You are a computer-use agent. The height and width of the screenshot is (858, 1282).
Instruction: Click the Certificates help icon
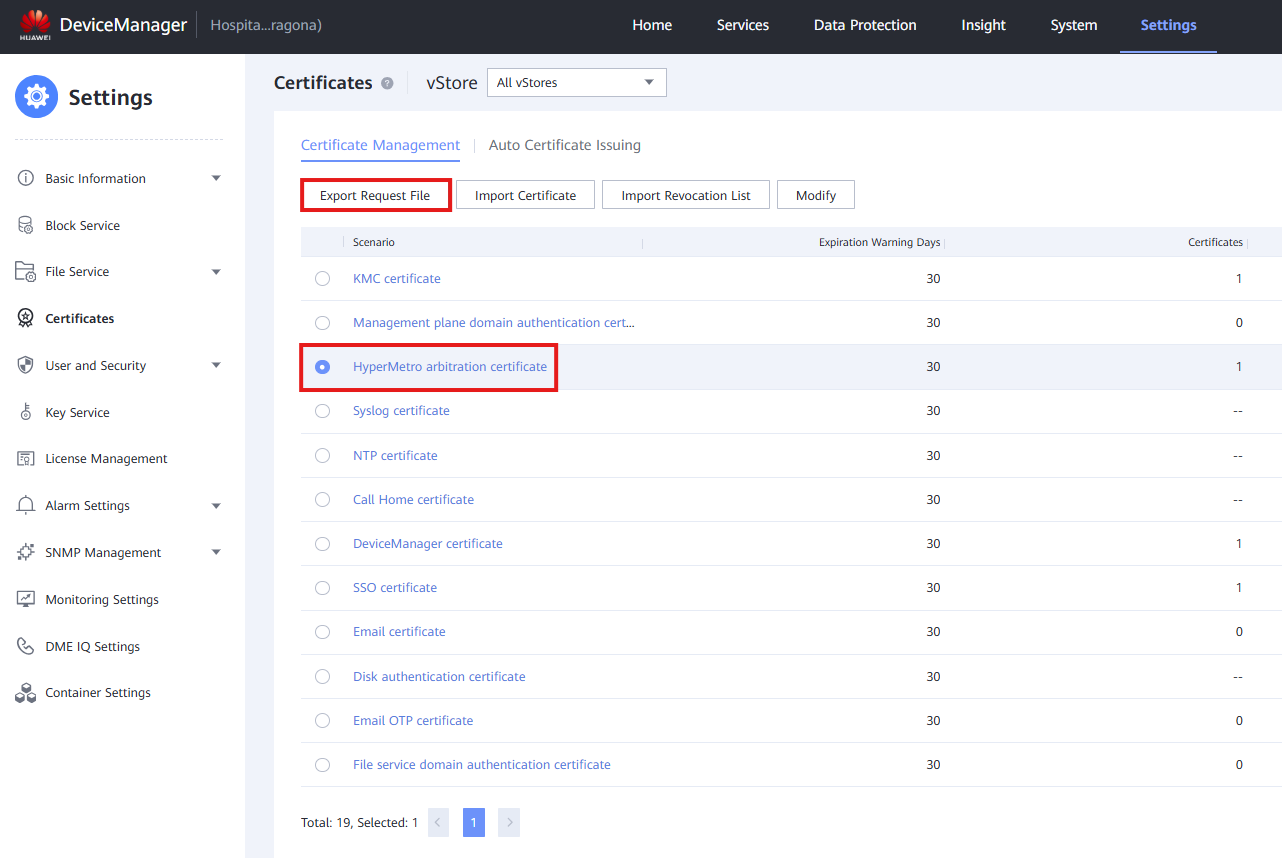[388, 83]
